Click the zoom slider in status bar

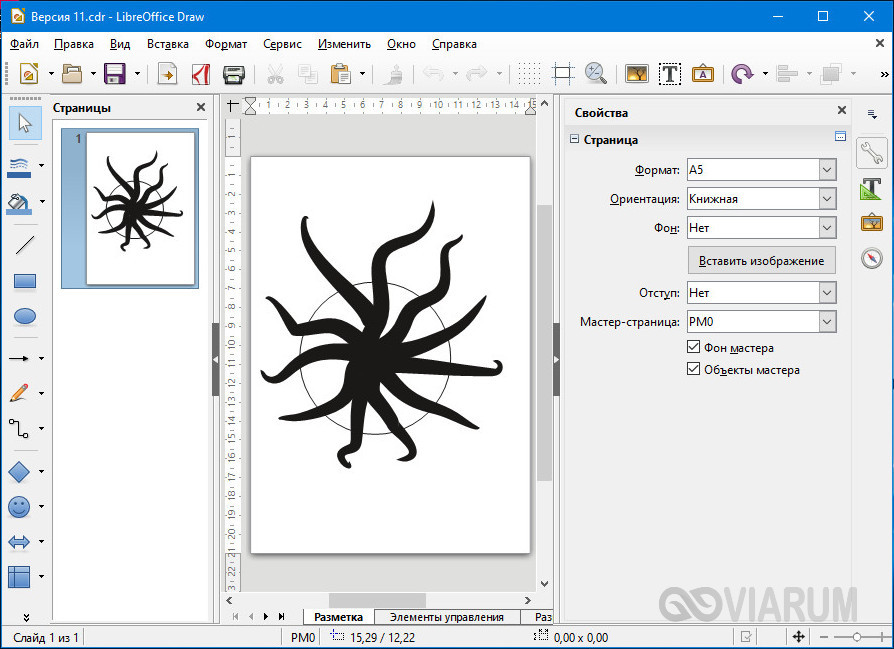click(856, 637)
